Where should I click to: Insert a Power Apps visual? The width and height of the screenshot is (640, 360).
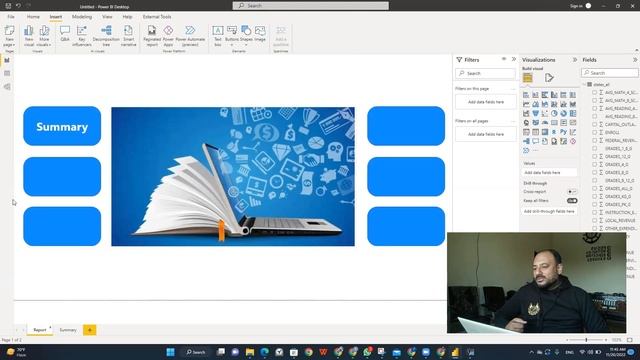click(x=168, y=36)
